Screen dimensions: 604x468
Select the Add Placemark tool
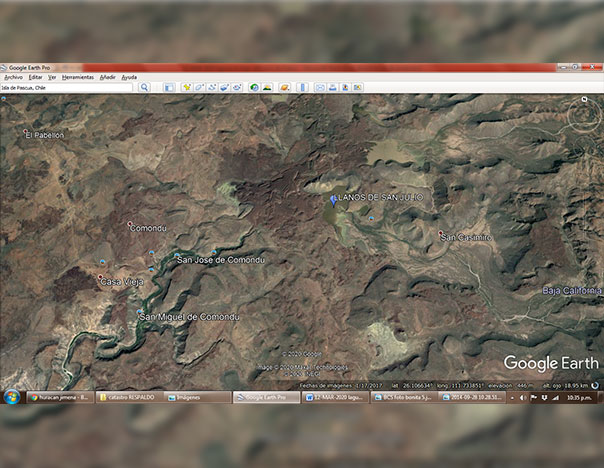click(x=185, y=87)
